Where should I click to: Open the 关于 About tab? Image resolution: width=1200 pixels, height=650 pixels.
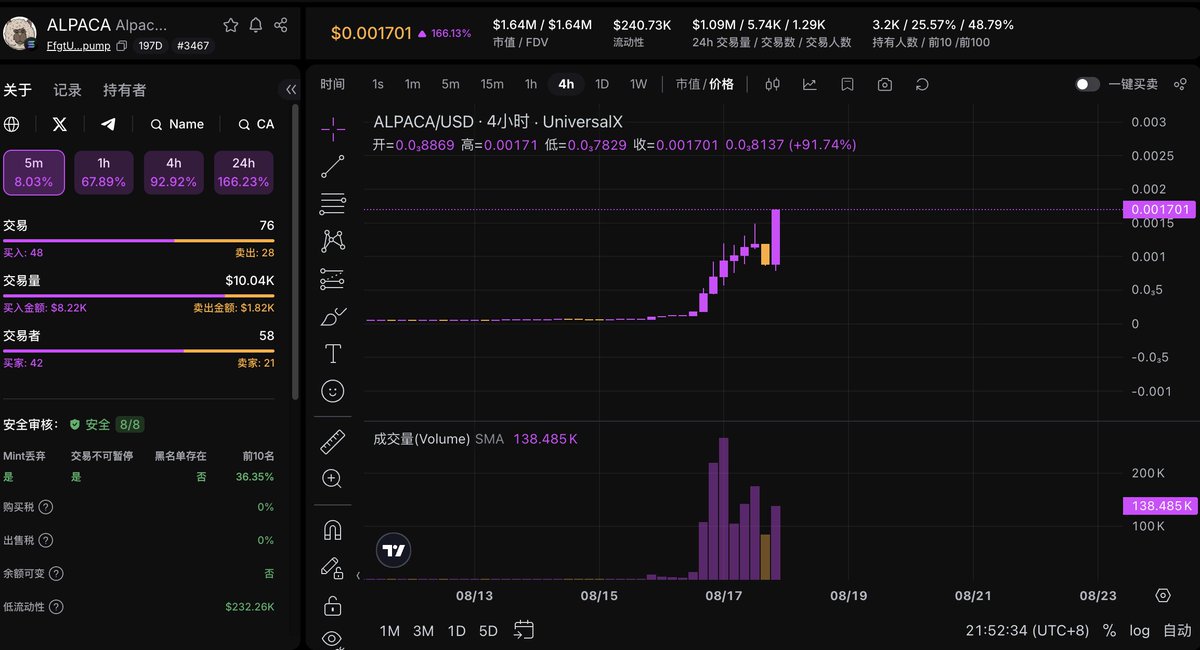pos(17,90)
